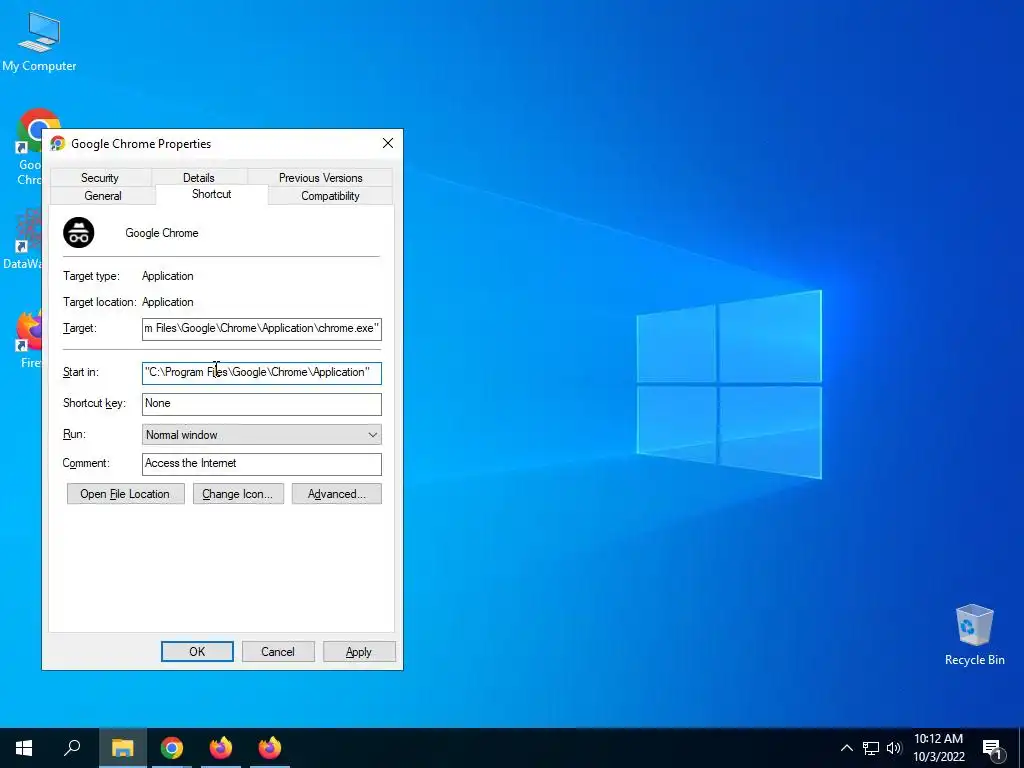
Task: Open taskbar search magnifier
Action: (72, 748)
